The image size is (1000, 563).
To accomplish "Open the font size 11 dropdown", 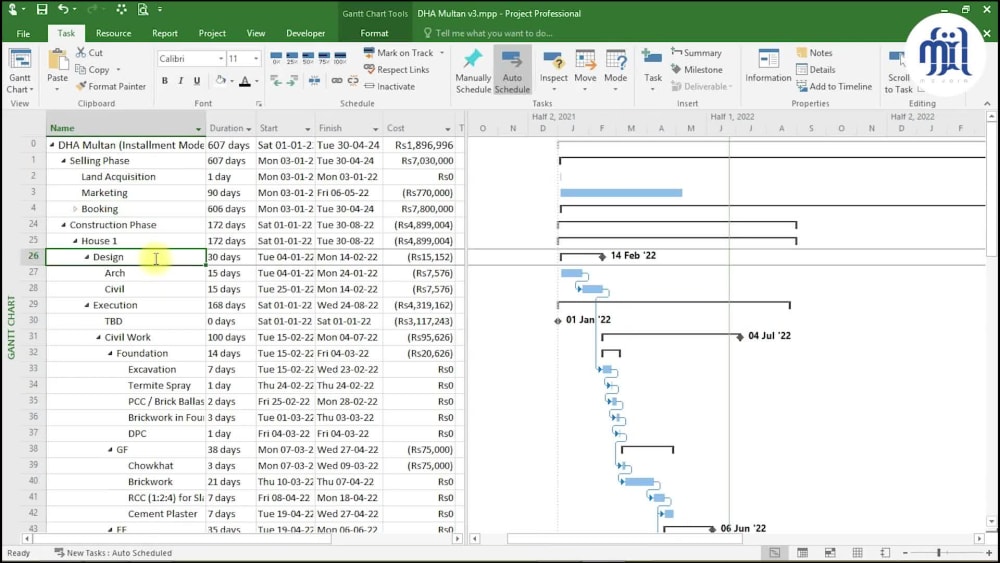I will point(256,59).
